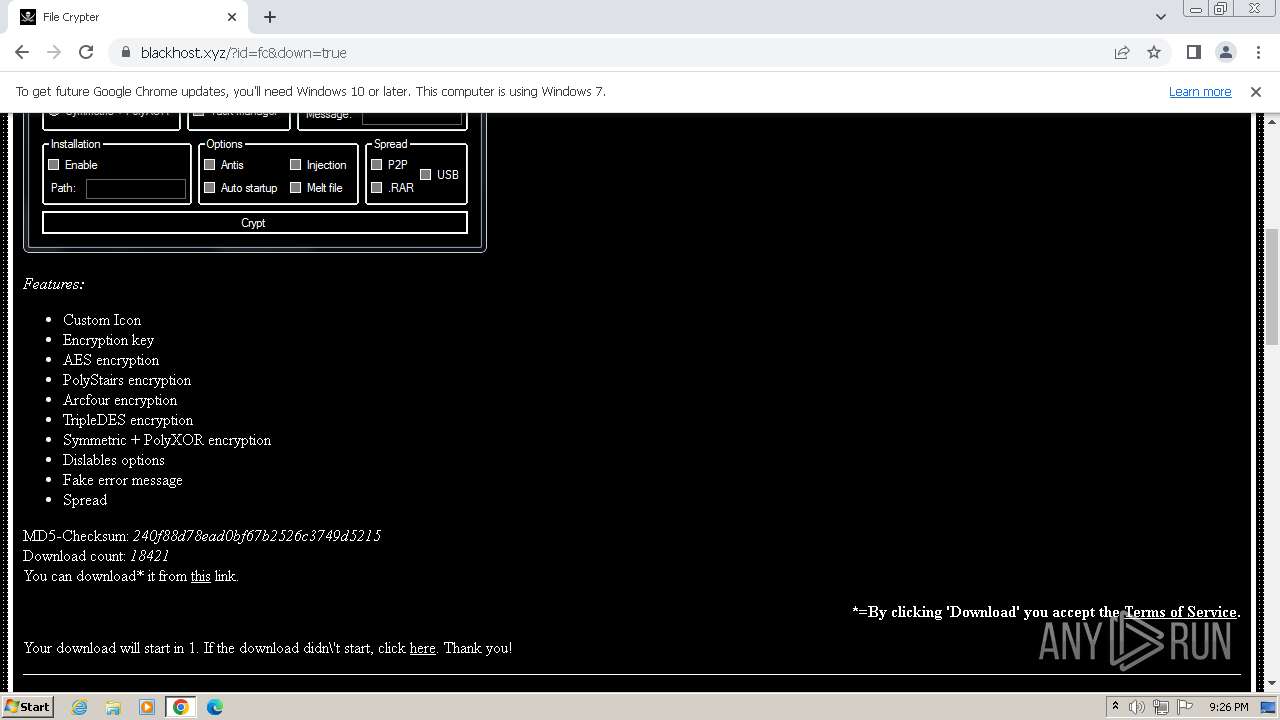Click the download count 18421
The image size is (1280, 720).
point(150,556)
